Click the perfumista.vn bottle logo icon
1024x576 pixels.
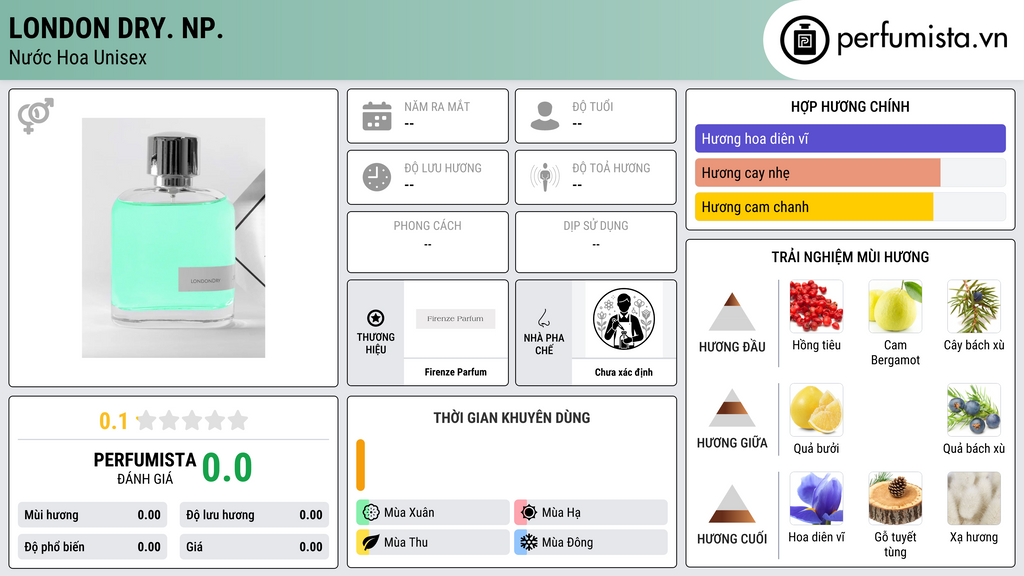(804, 40)
